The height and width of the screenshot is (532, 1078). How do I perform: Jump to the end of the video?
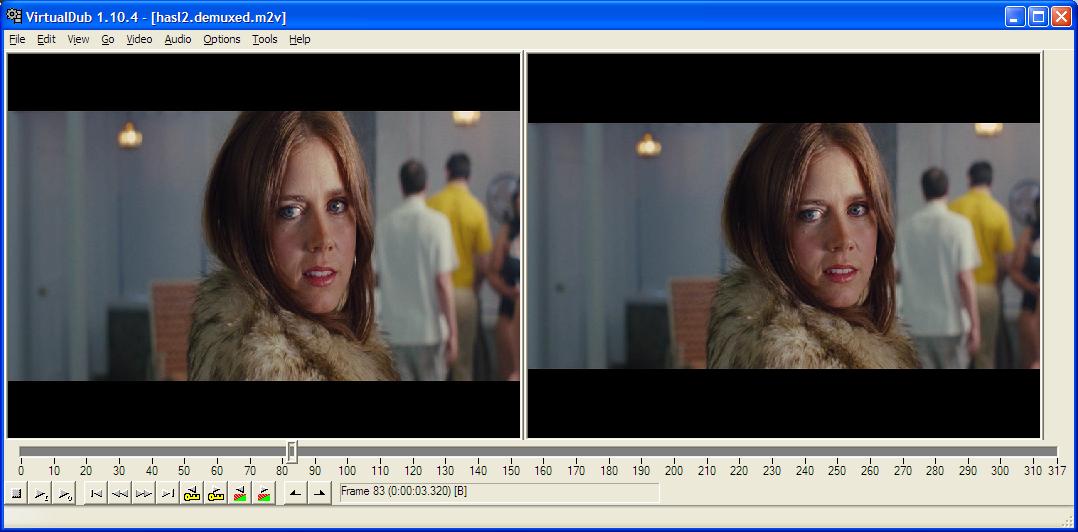click(167, 494)
